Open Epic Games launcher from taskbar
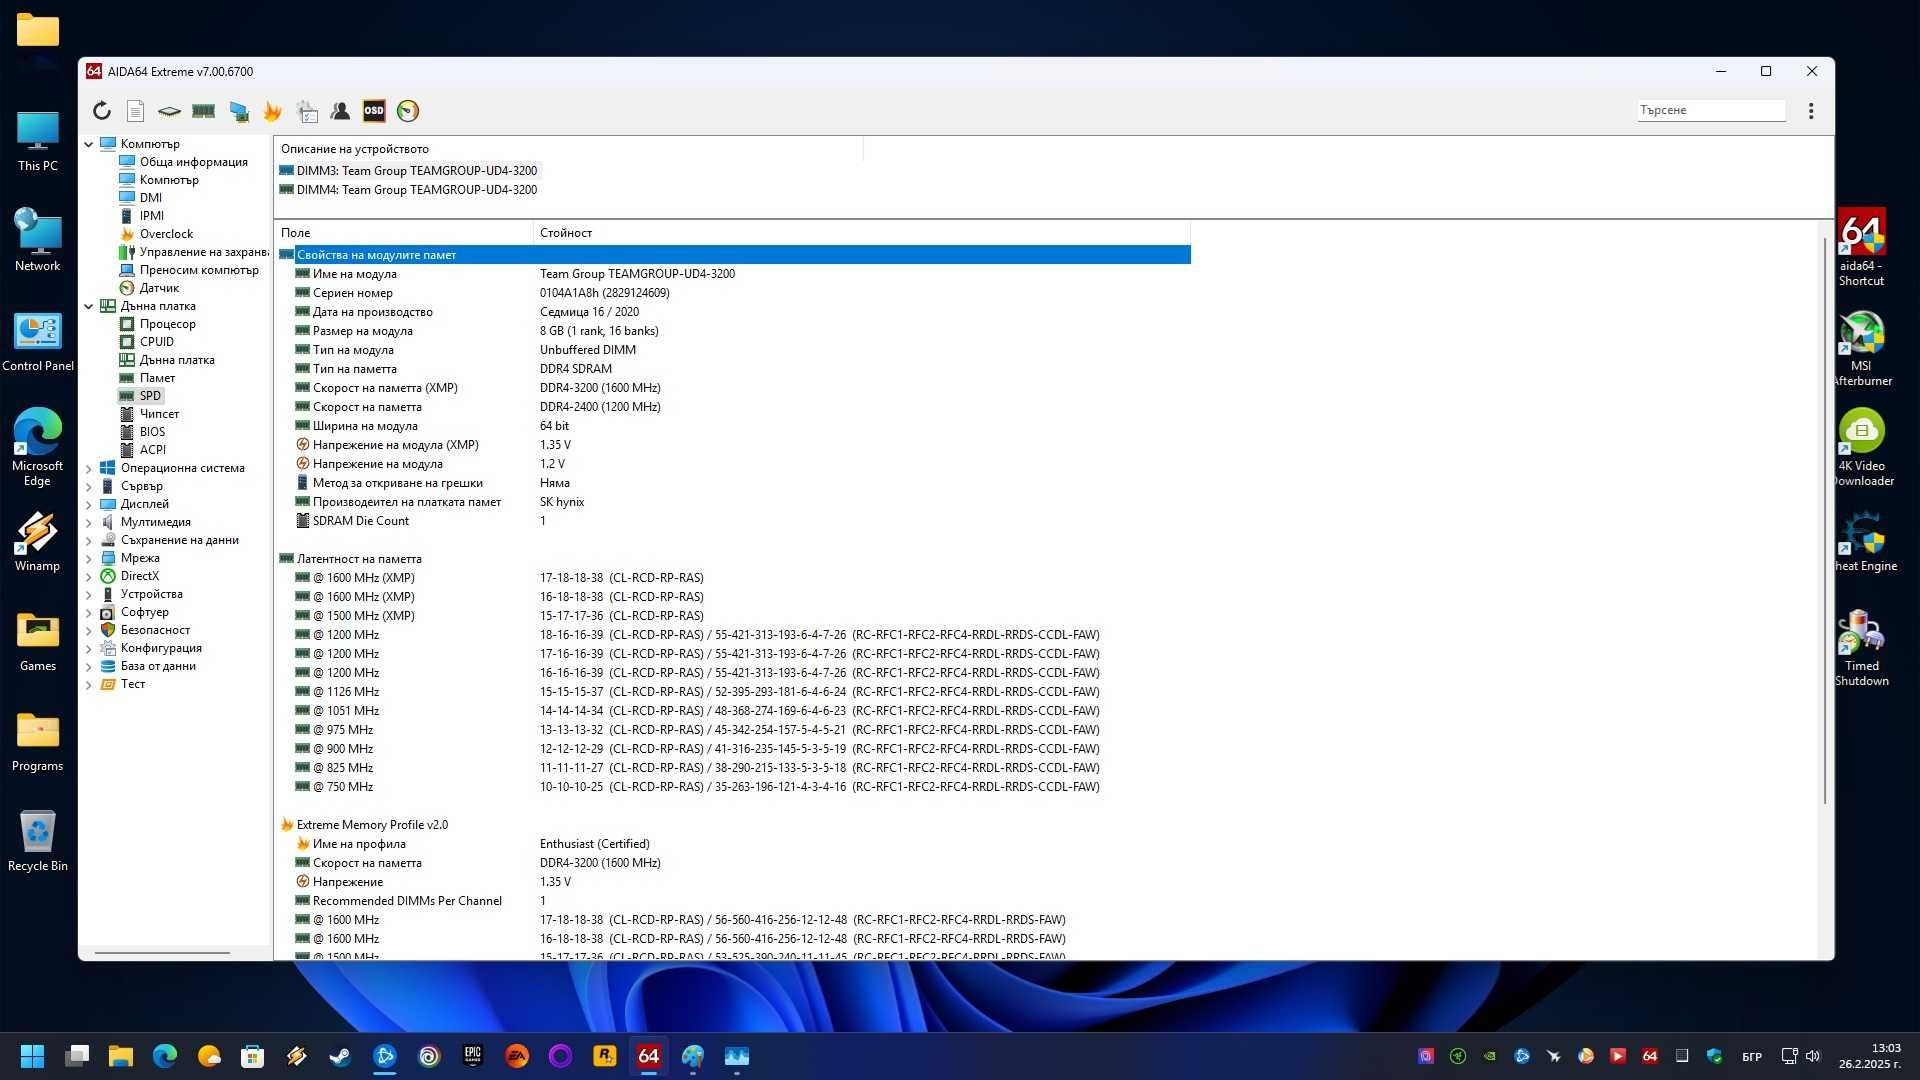1920x1080 pixels. (x=473, y=1056)
